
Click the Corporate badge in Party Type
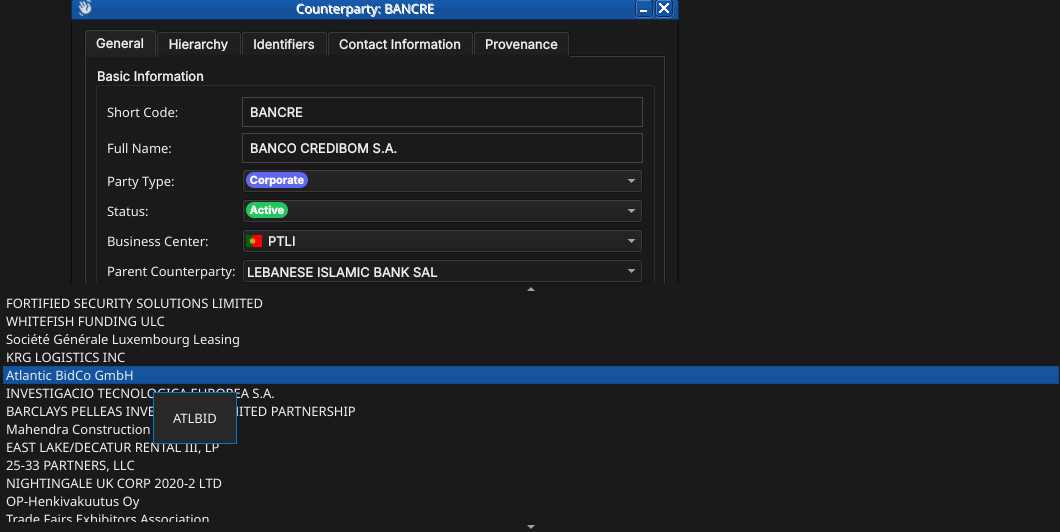click(276, 180)
